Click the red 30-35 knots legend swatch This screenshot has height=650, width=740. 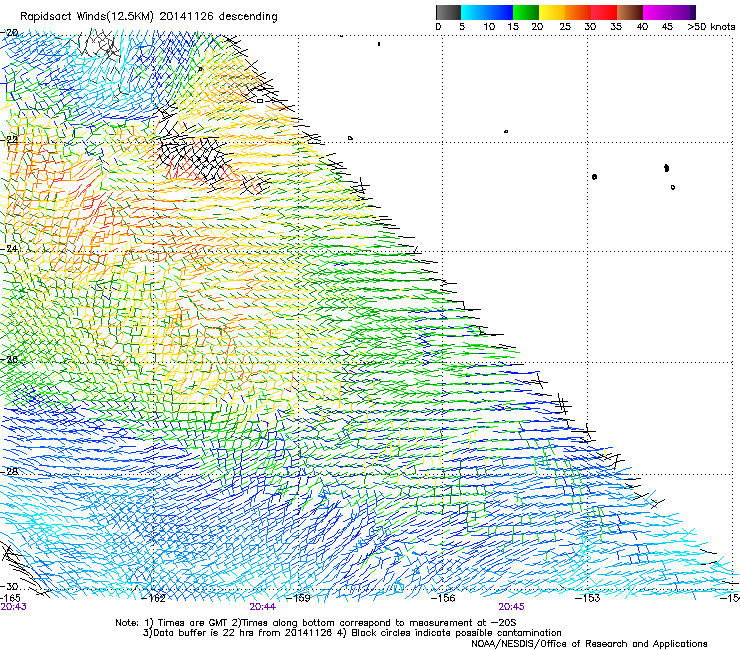[x=604, y=12]
